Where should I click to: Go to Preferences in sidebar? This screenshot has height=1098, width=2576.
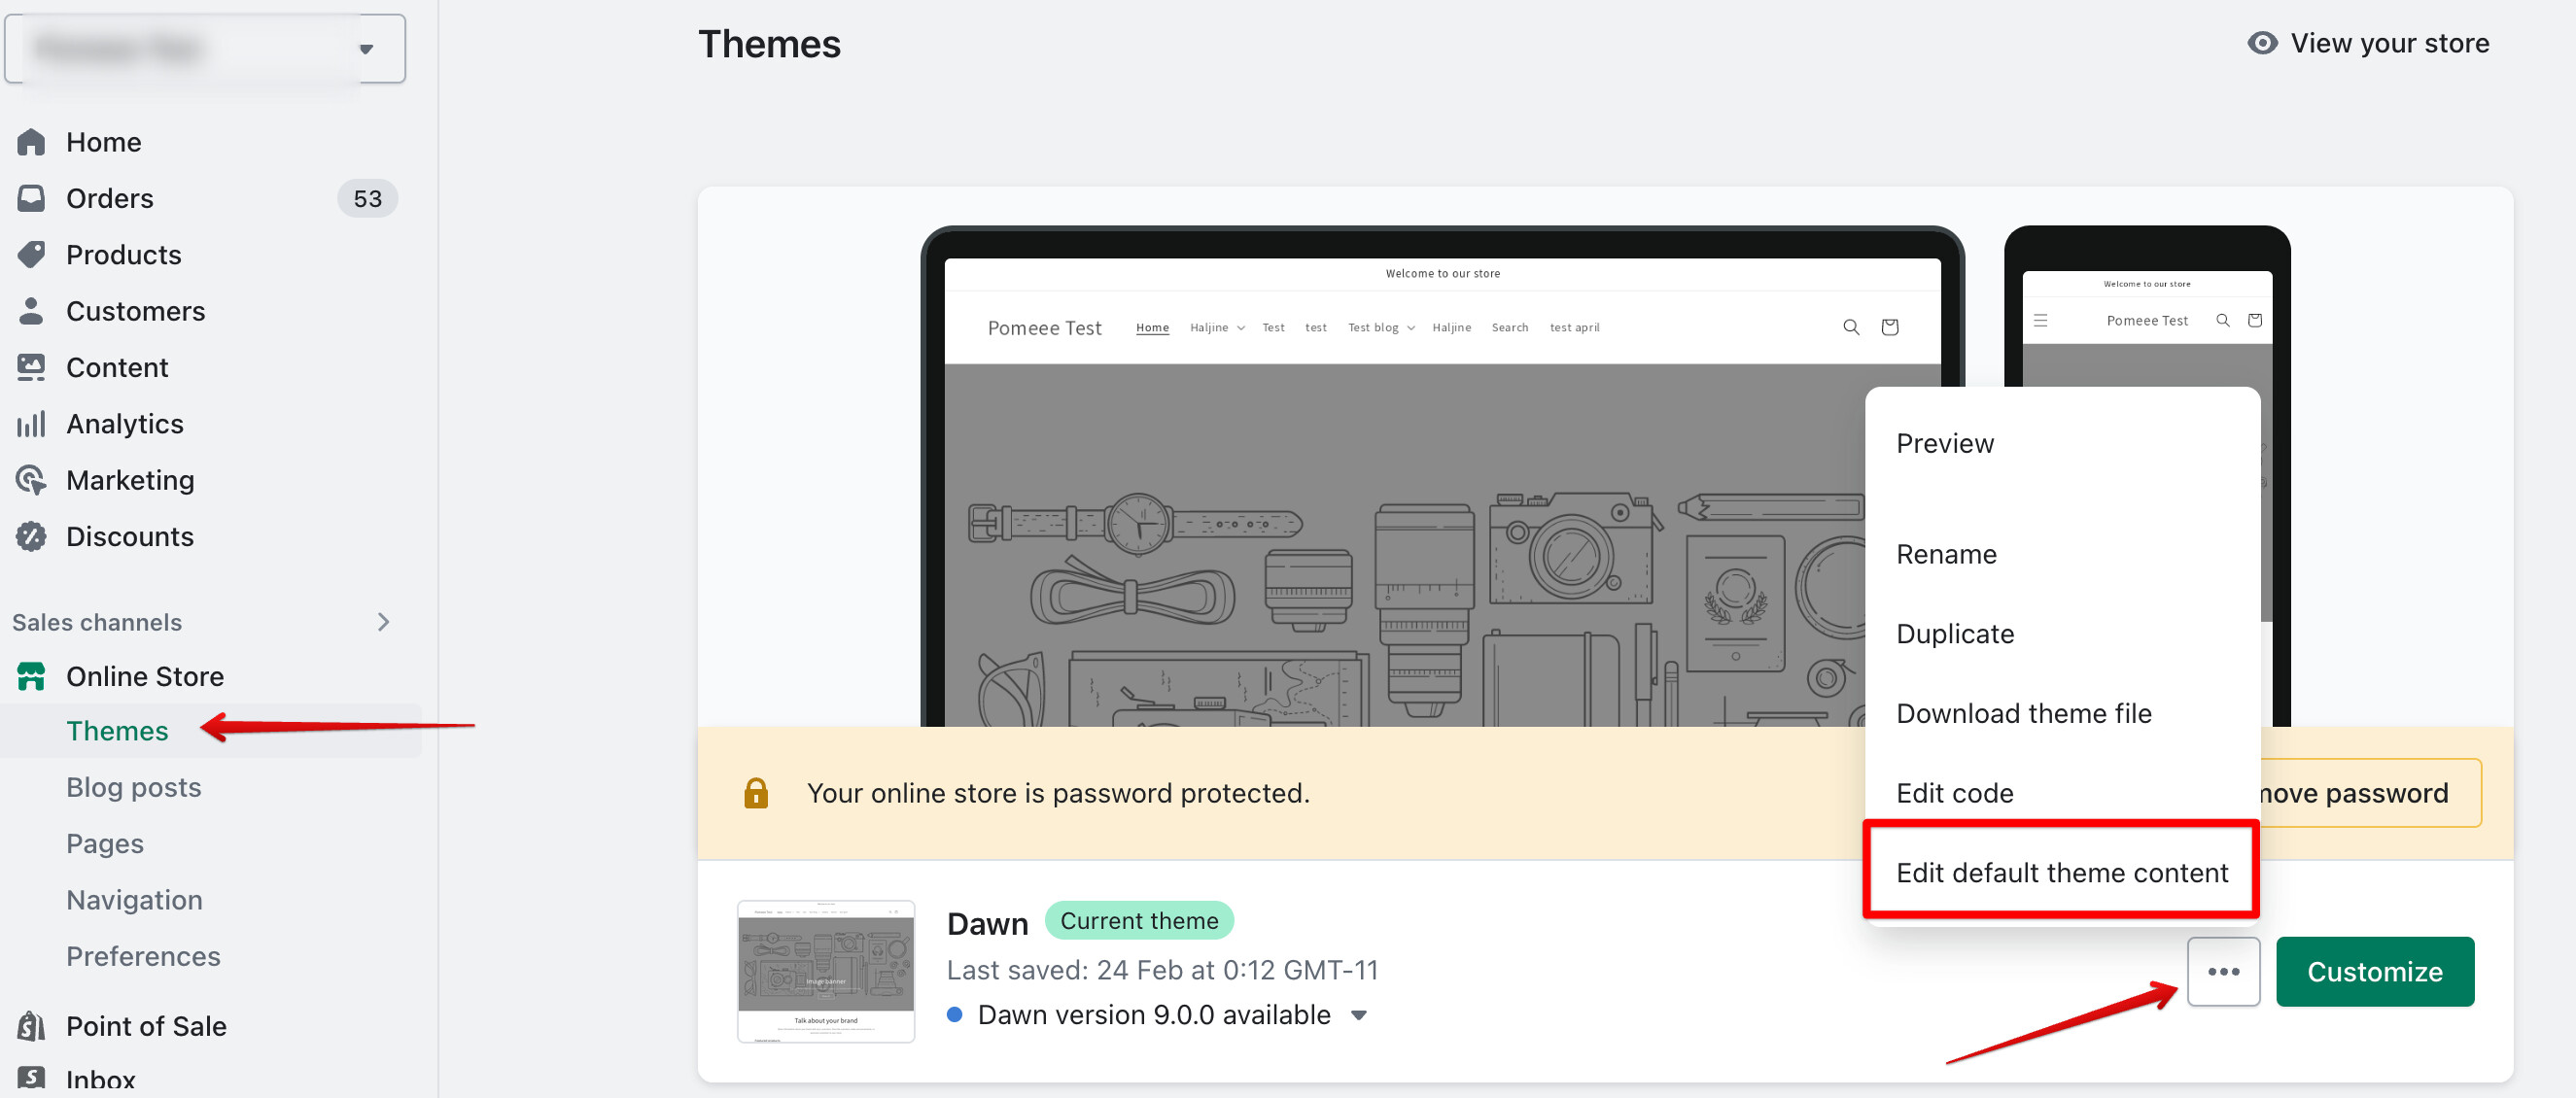click(x=143, y=956)
